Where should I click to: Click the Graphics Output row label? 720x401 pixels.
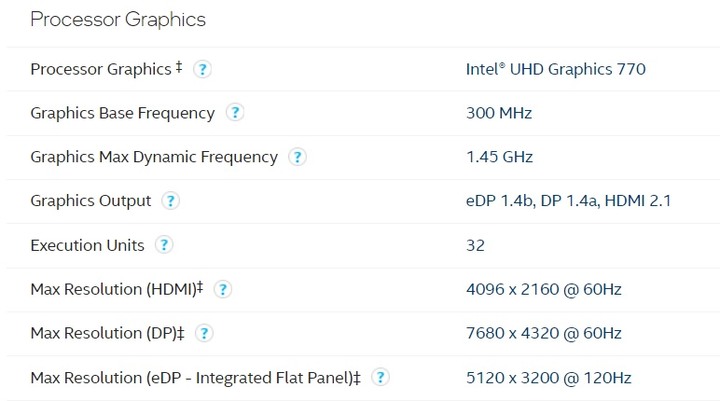click(90, 201)
